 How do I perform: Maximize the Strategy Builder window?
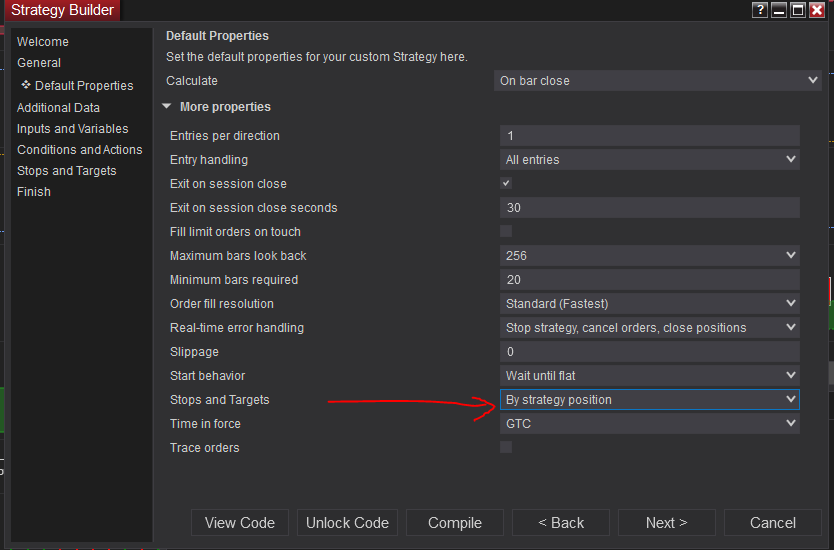(x=798, y=10)
